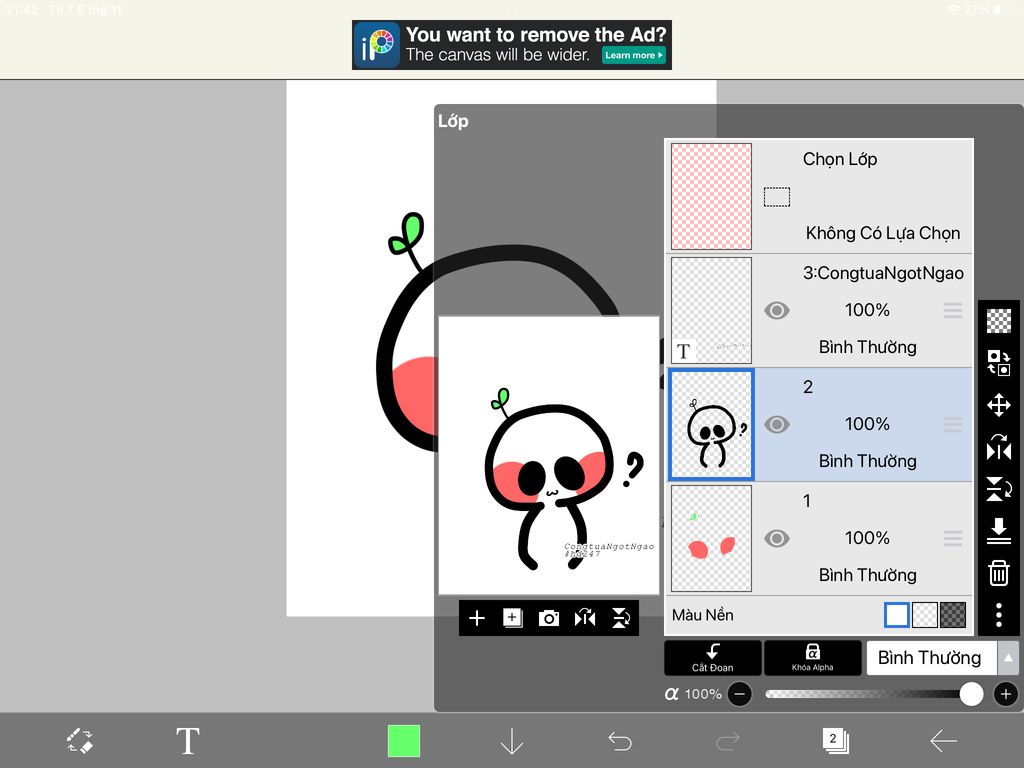Select layer 2 character thumbnail
The width and height of the screenshot is (1024, 768).
click(x=711, y=424)
